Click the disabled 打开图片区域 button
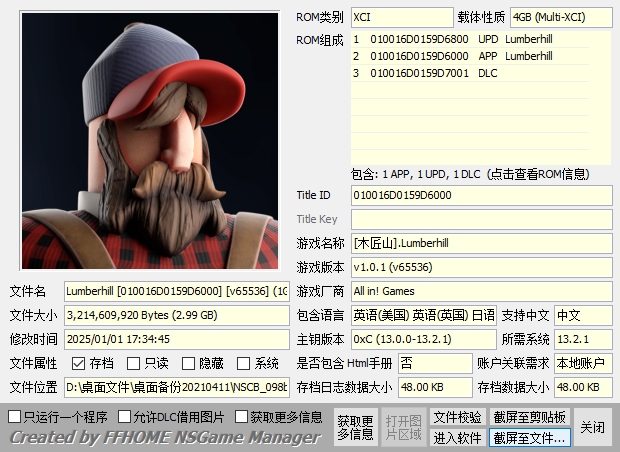The height and width of the screenshot is (452, 620). (x=403, y=427)
